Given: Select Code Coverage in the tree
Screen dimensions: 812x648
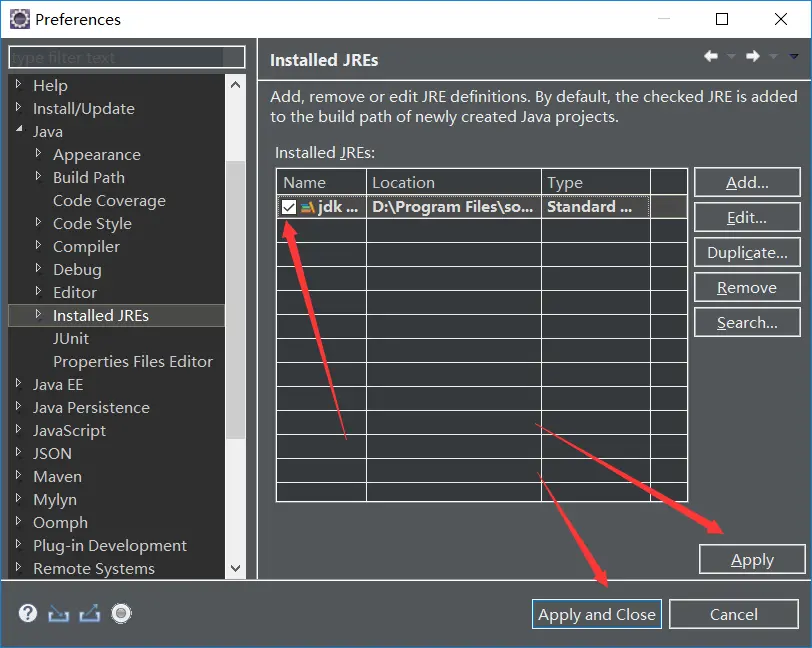Looking at the screenshot, I should point(109,200).
